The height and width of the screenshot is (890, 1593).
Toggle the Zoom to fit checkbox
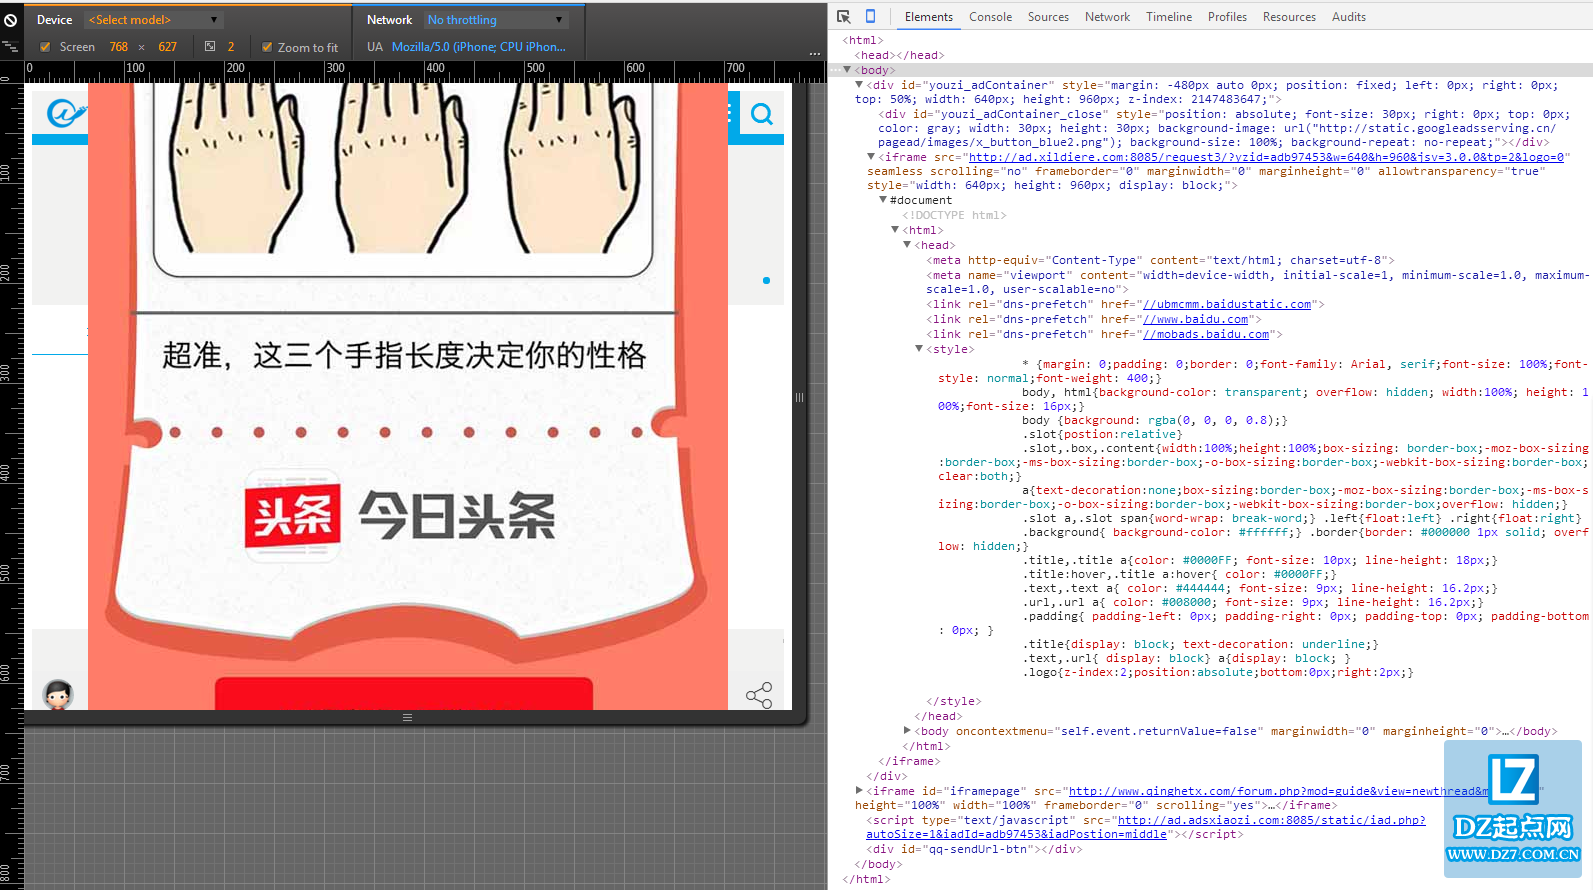coord(267,47)
